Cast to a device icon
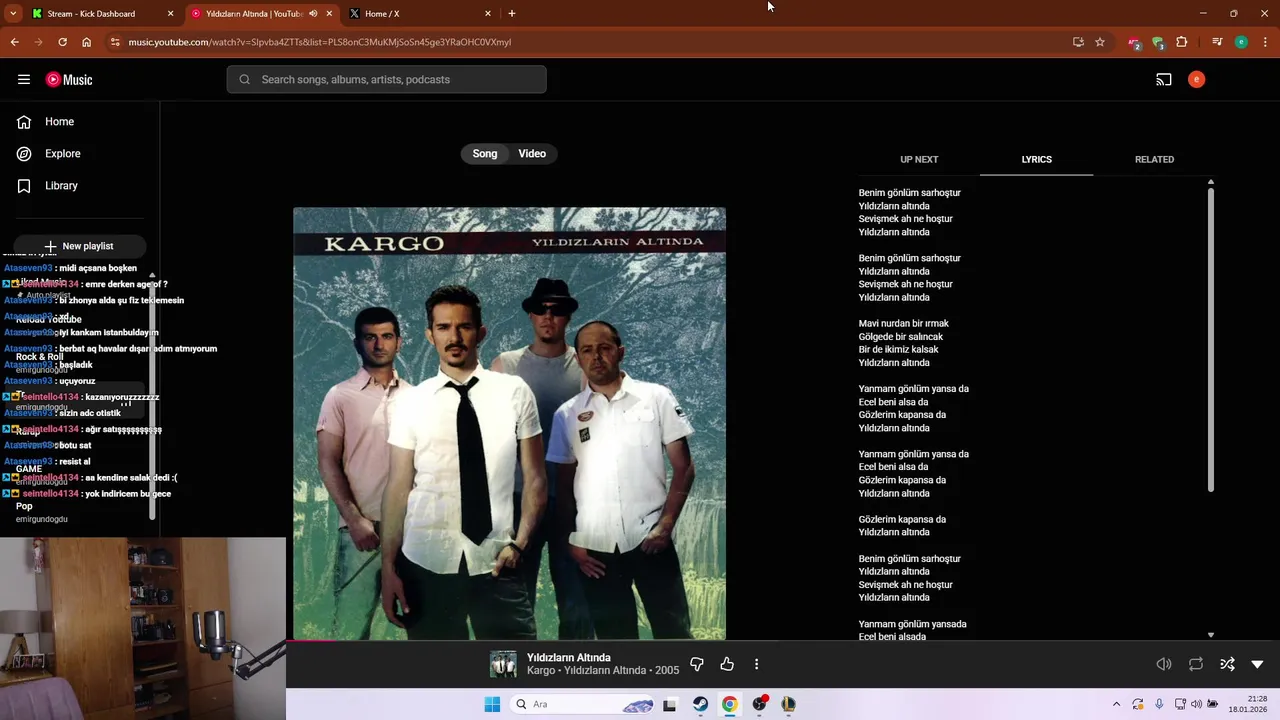 pyautogui.click(x=1164, y=80)
